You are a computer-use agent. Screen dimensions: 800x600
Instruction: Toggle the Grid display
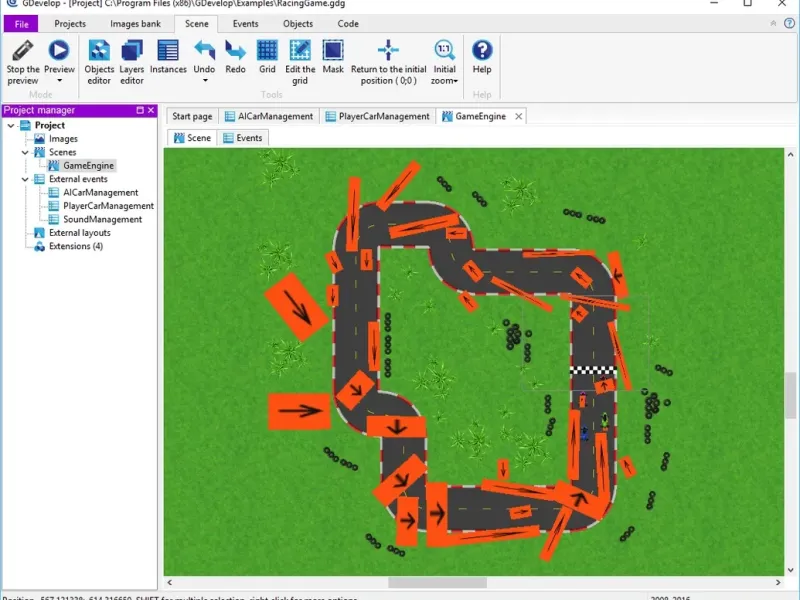click(x=267, y=50)
